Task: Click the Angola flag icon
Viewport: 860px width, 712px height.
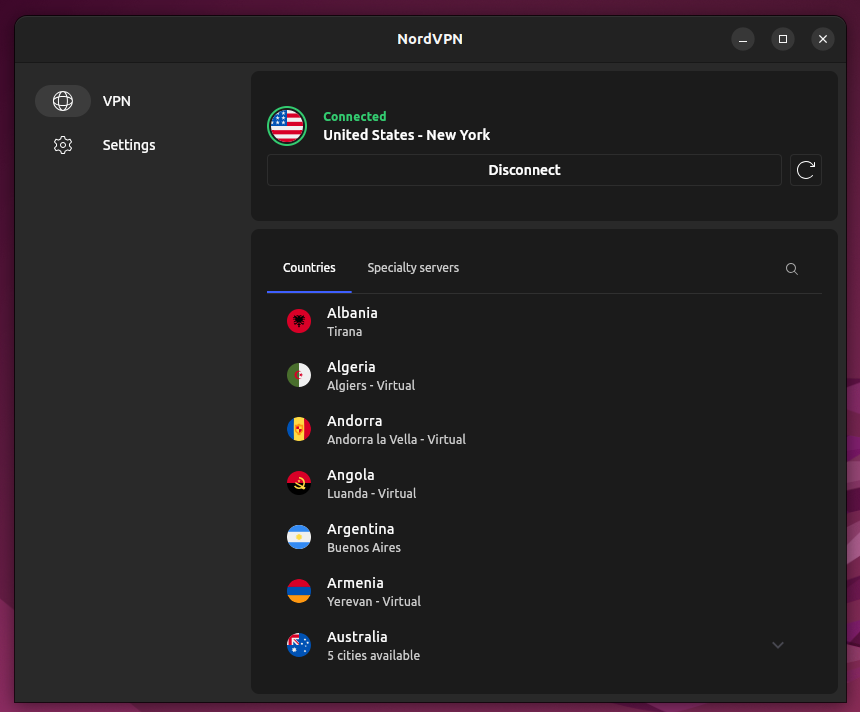Action: [x=299, y=484]
